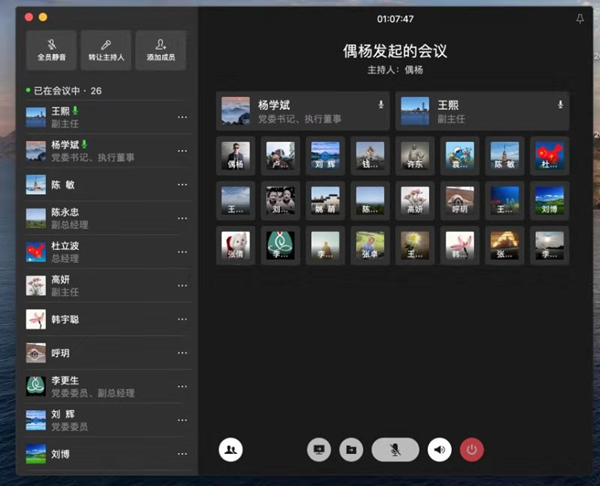Click 呼玥 avatar in the participant list

coord(36,353)
